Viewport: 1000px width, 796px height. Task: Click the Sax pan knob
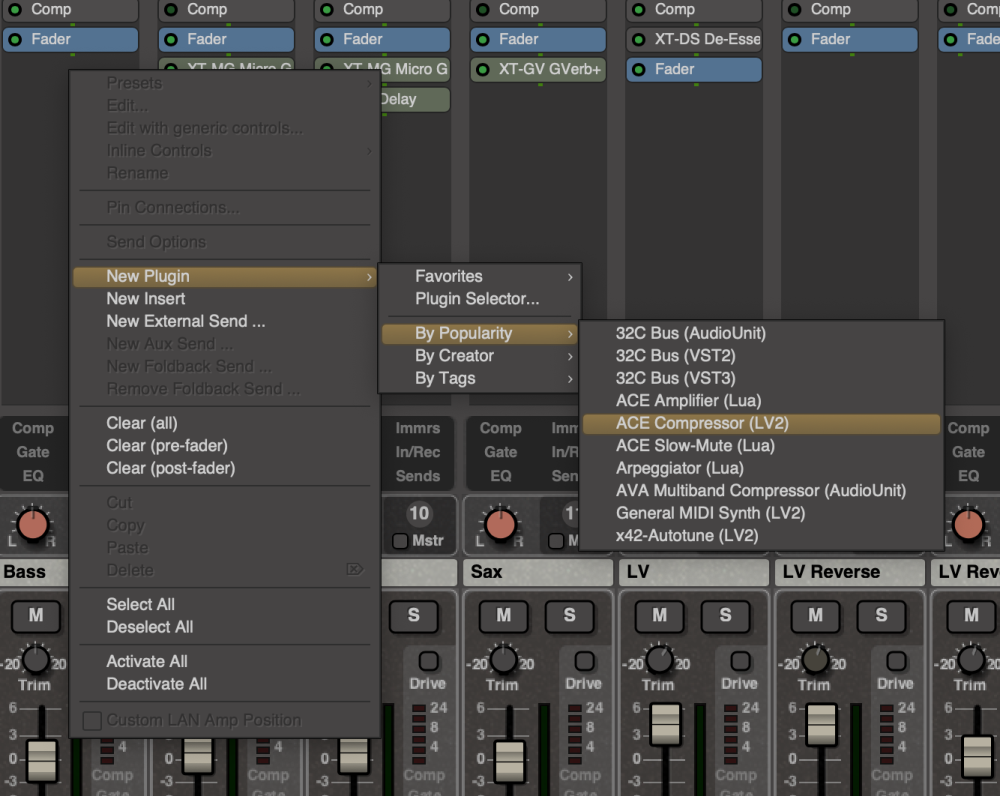pos(501,525)
